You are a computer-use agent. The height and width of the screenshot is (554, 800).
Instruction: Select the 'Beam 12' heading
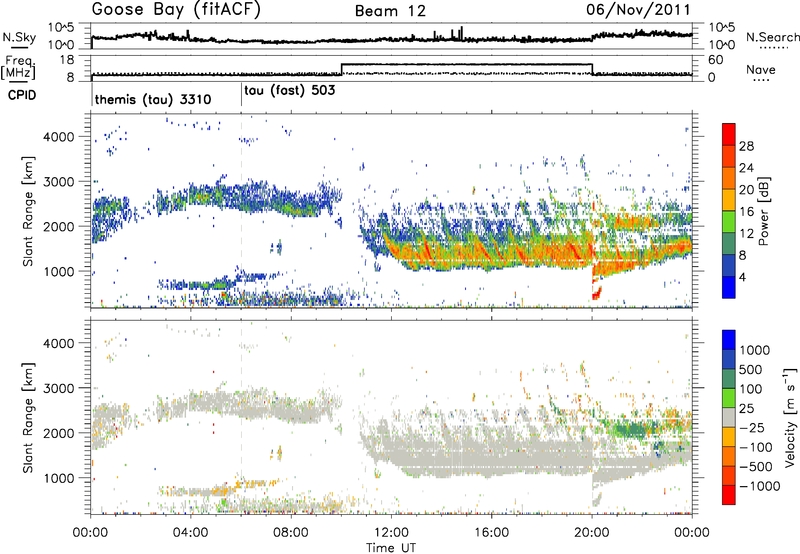tap(390, 11)
